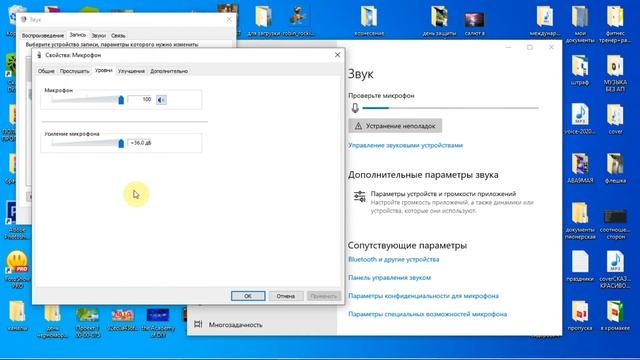Screen dimensions: 640x360
Task: Select the соотноше... сторон desktop icon
Action: [x=615, y=224]
